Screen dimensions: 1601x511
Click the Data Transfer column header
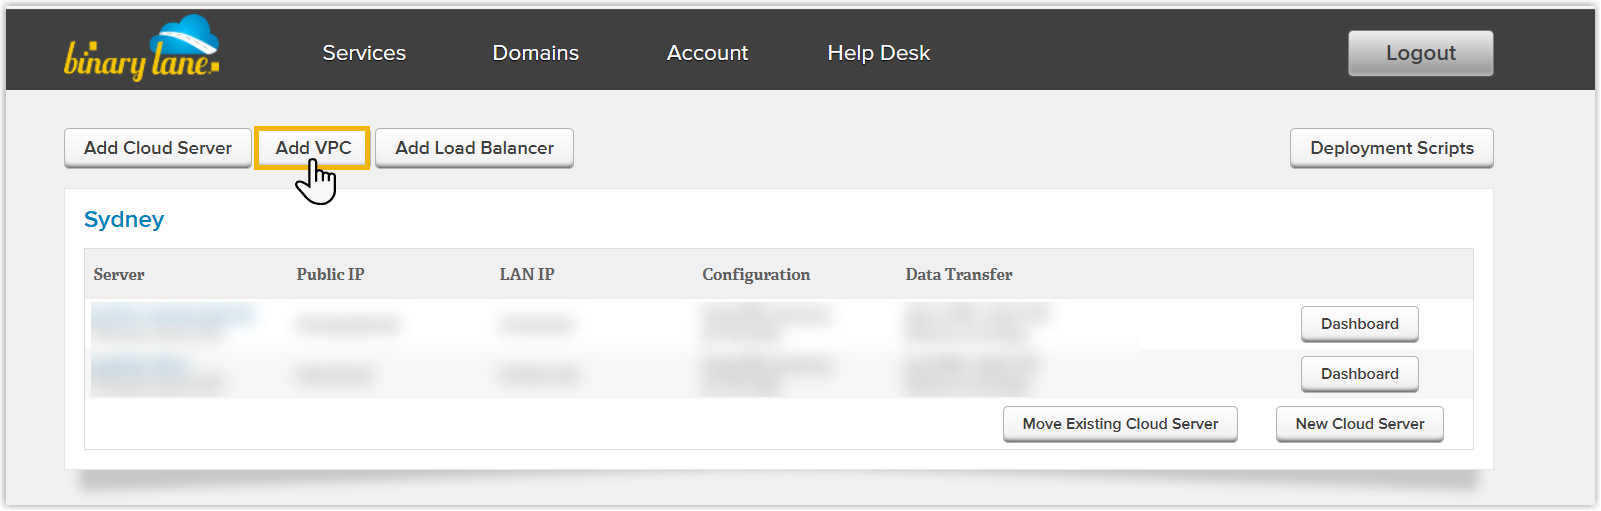pyautogui.click(x=958, y=274)
